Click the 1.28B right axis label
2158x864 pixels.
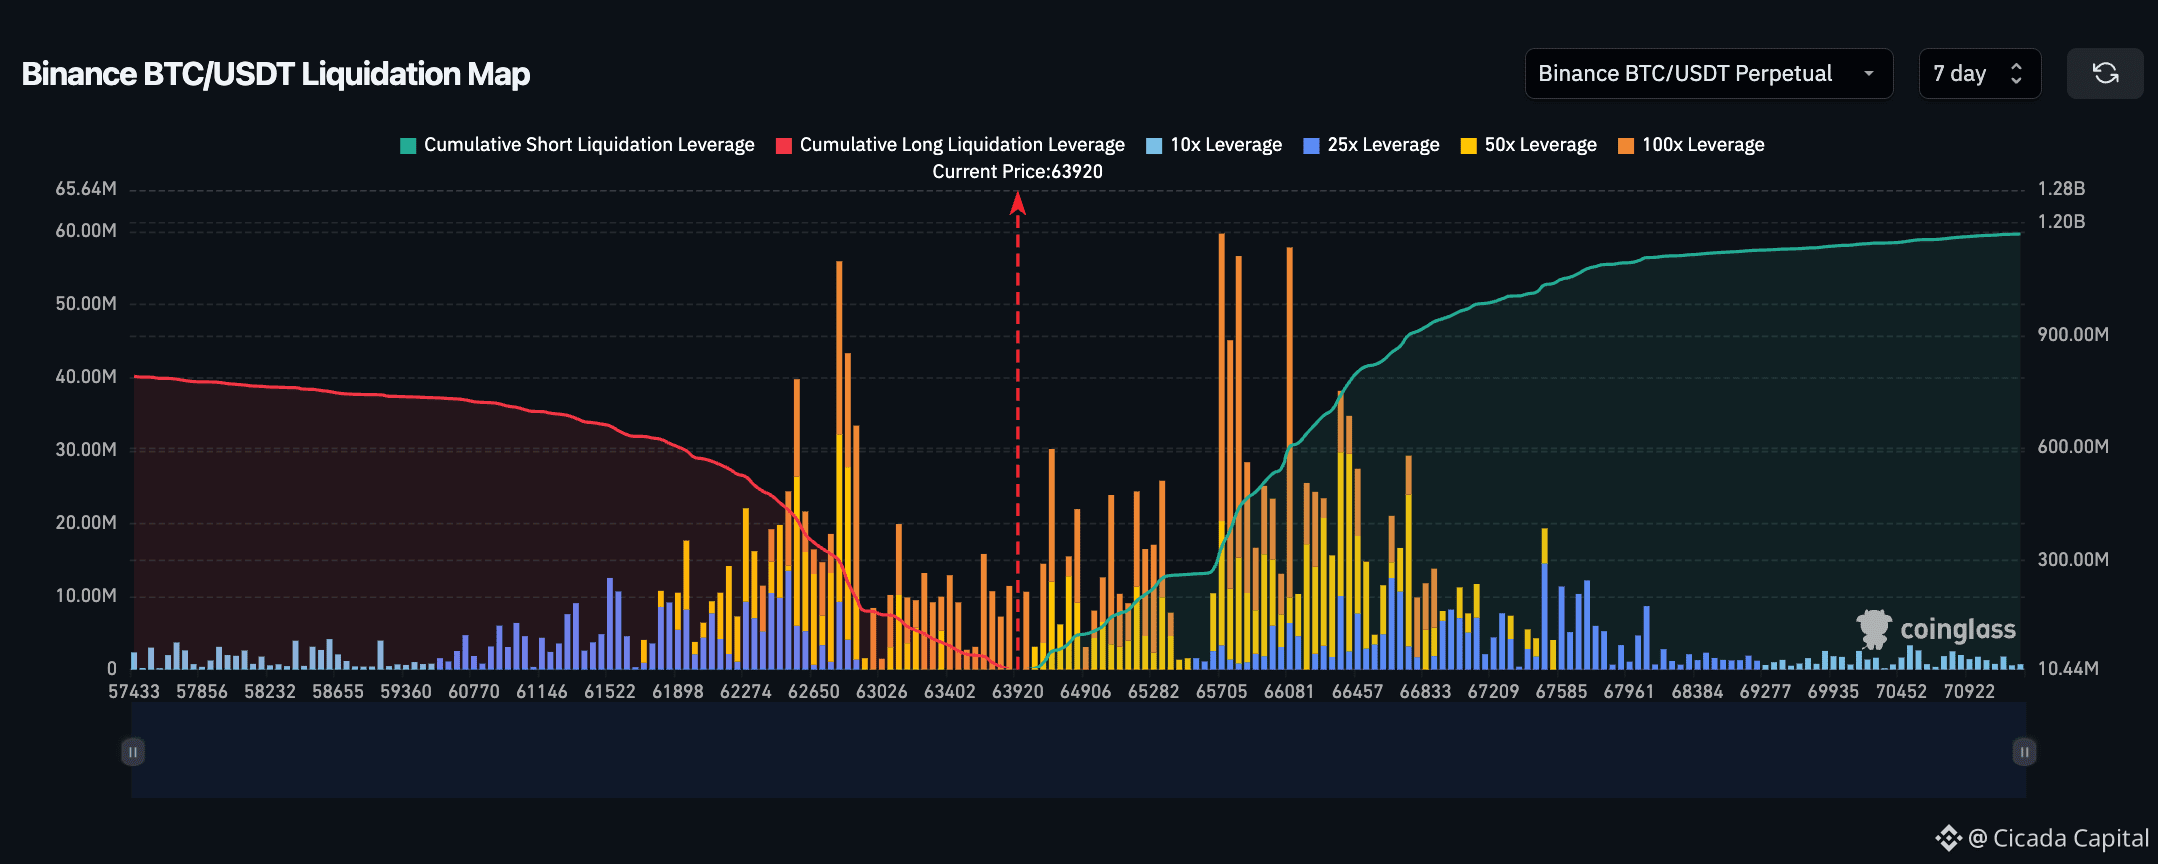(2061, 189)
